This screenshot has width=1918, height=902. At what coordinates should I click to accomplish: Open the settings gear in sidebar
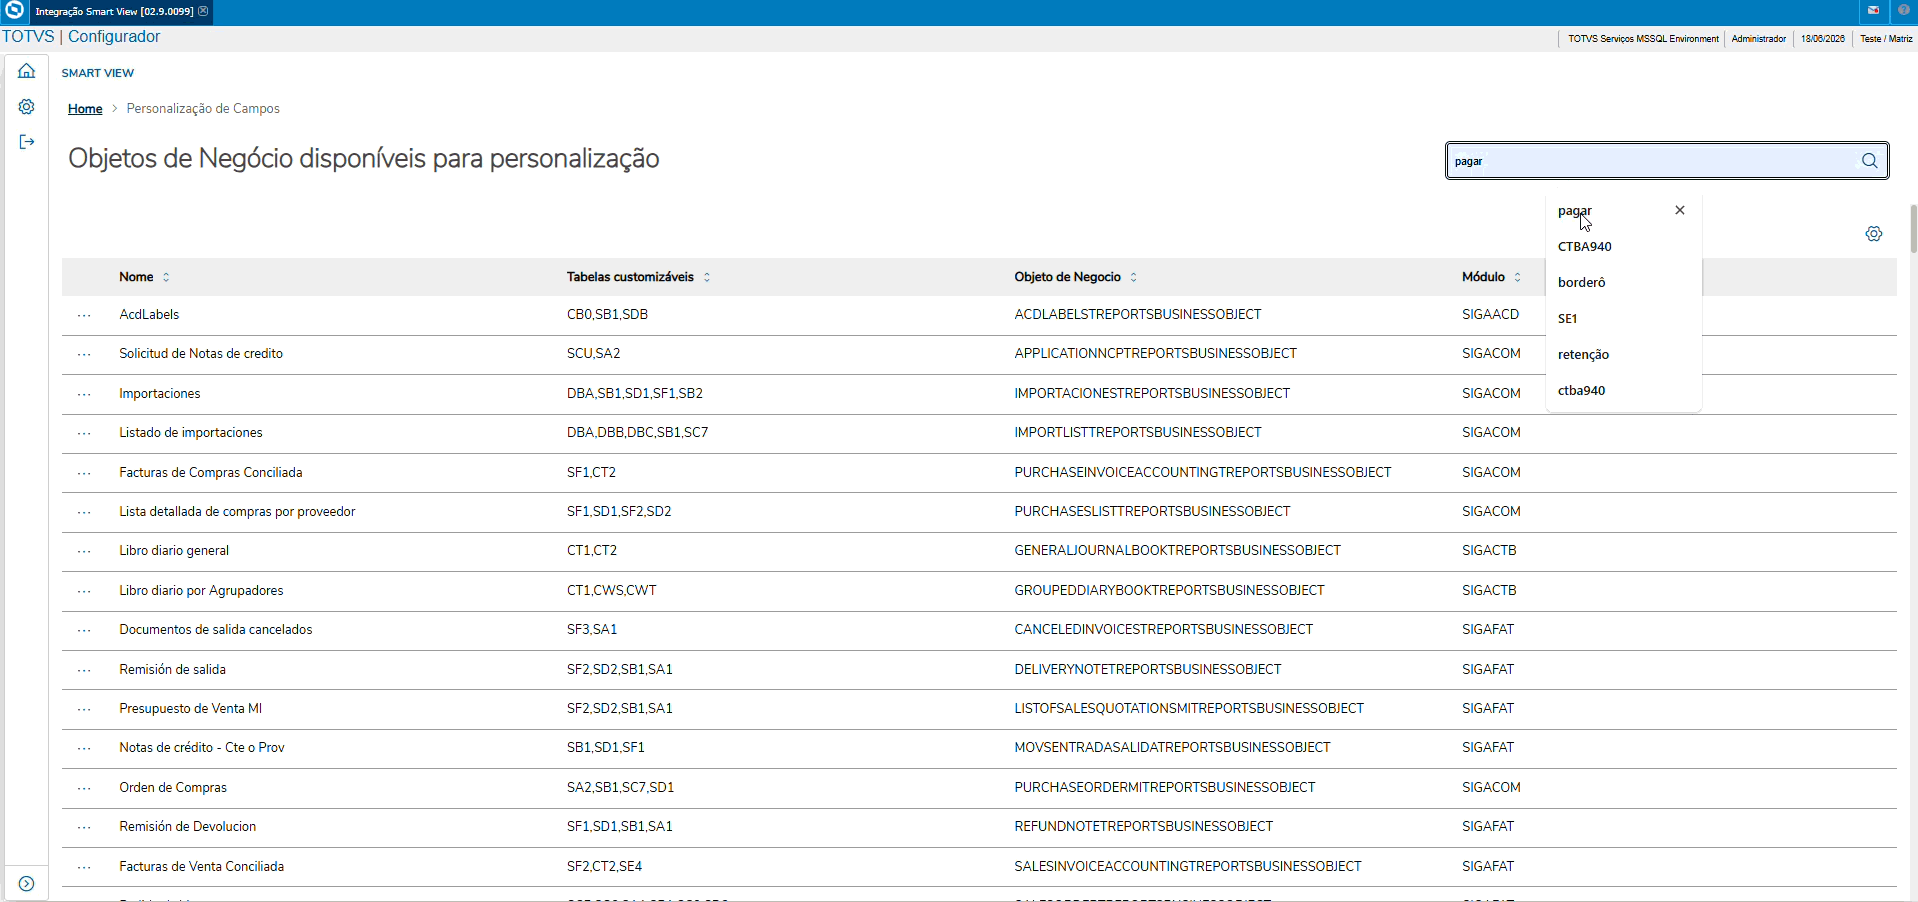[27, 107]
